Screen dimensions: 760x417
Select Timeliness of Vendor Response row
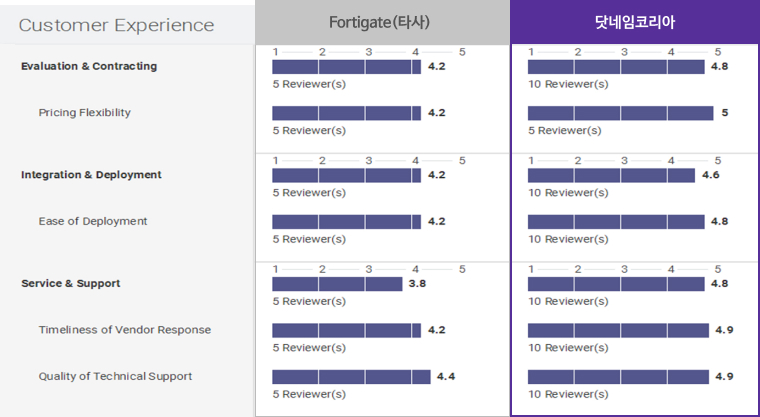(125, 330)
